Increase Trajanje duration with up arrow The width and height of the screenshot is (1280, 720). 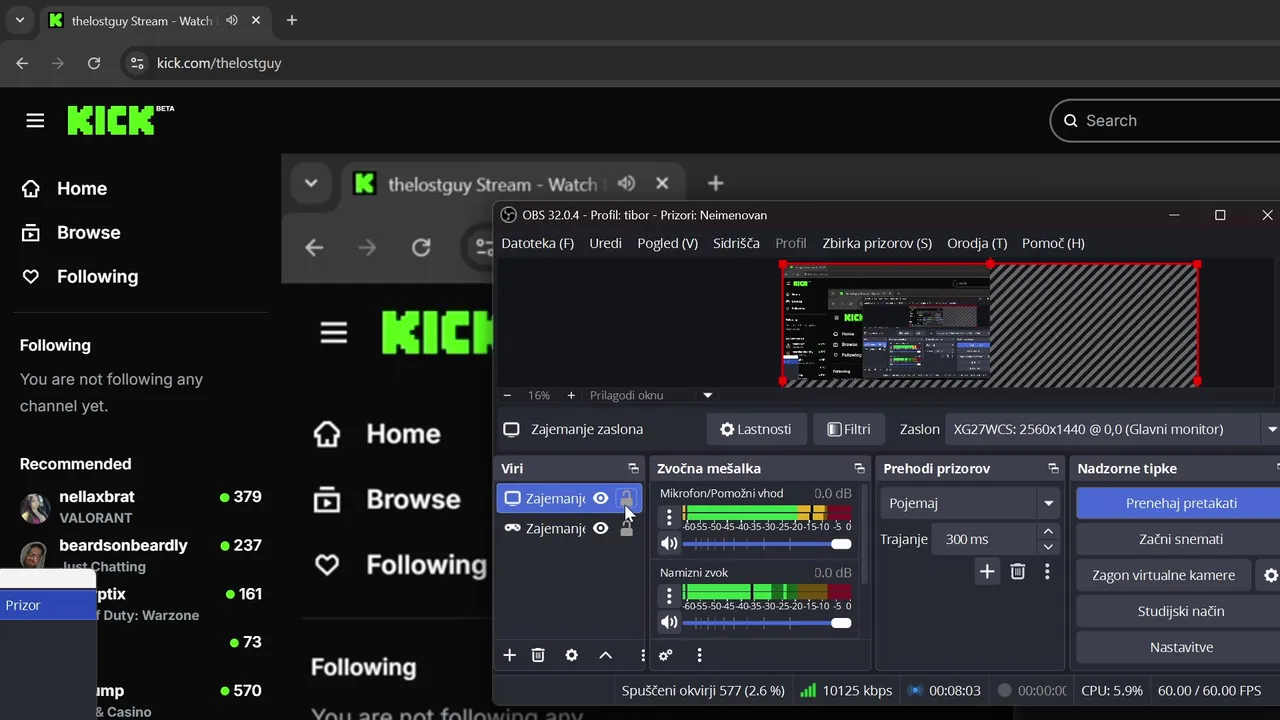pos(1048,532)
